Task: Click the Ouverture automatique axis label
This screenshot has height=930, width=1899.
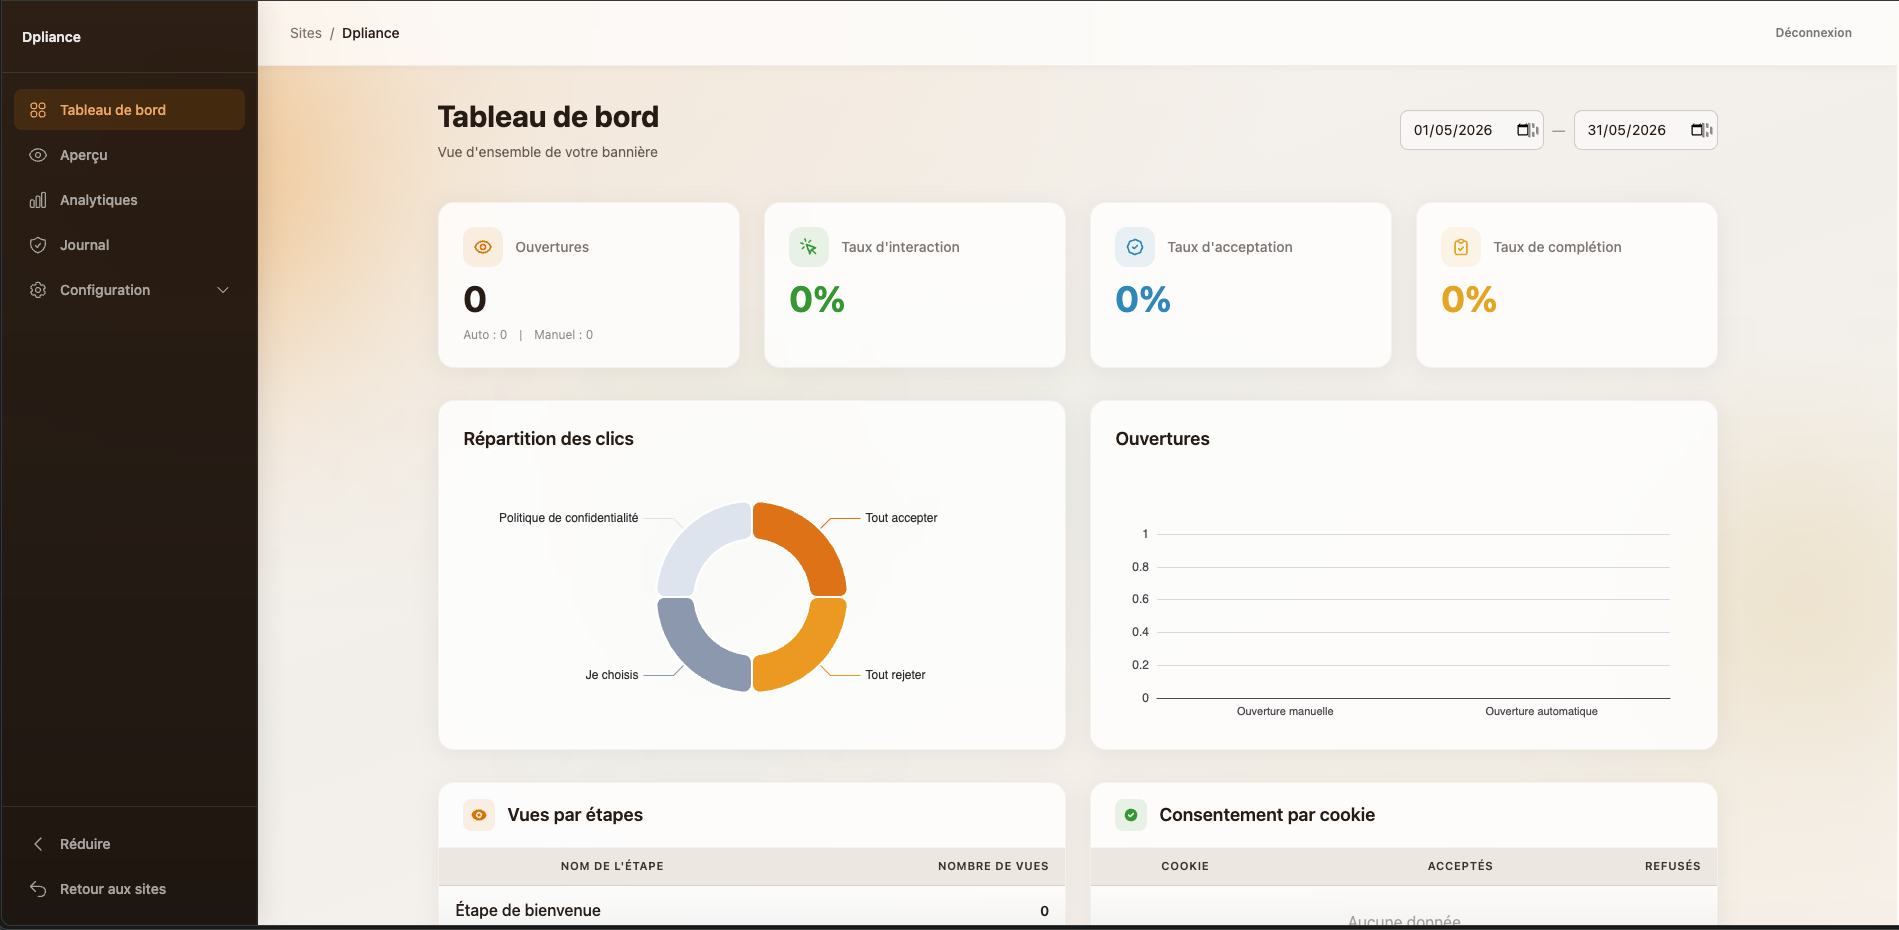Action: click(1541, 712)
